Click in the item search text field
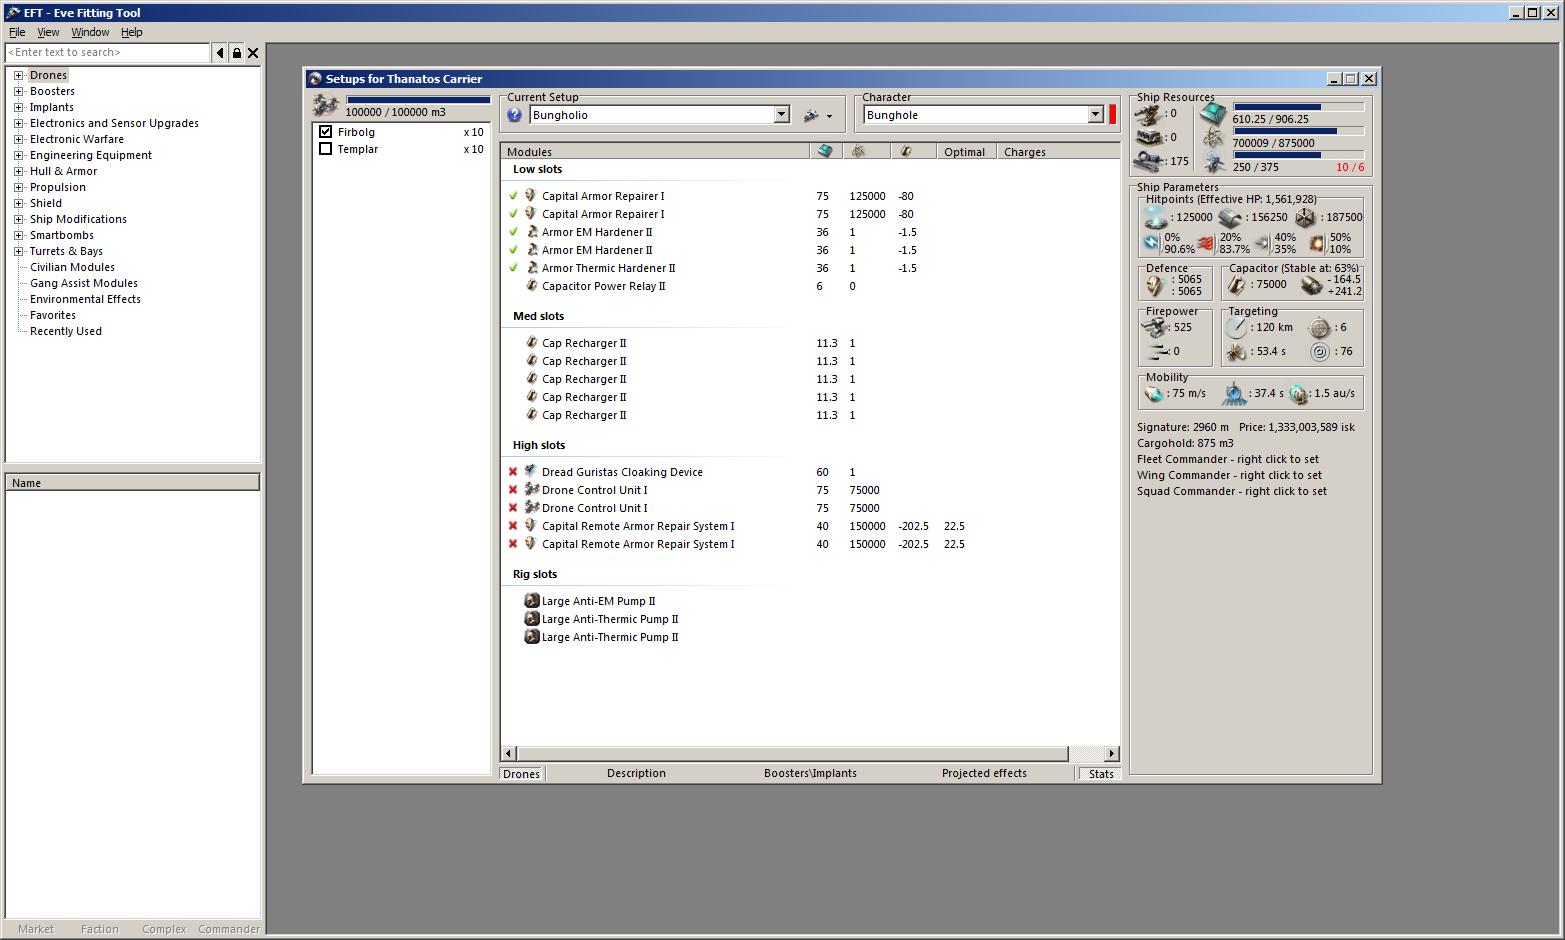Screen dimensions: 1565x940 [x=108, y=53]
